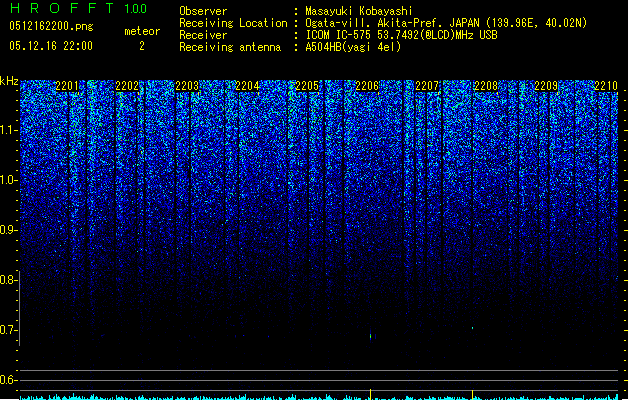Click the 1.1 kHz axis tick label

[8, 130]
